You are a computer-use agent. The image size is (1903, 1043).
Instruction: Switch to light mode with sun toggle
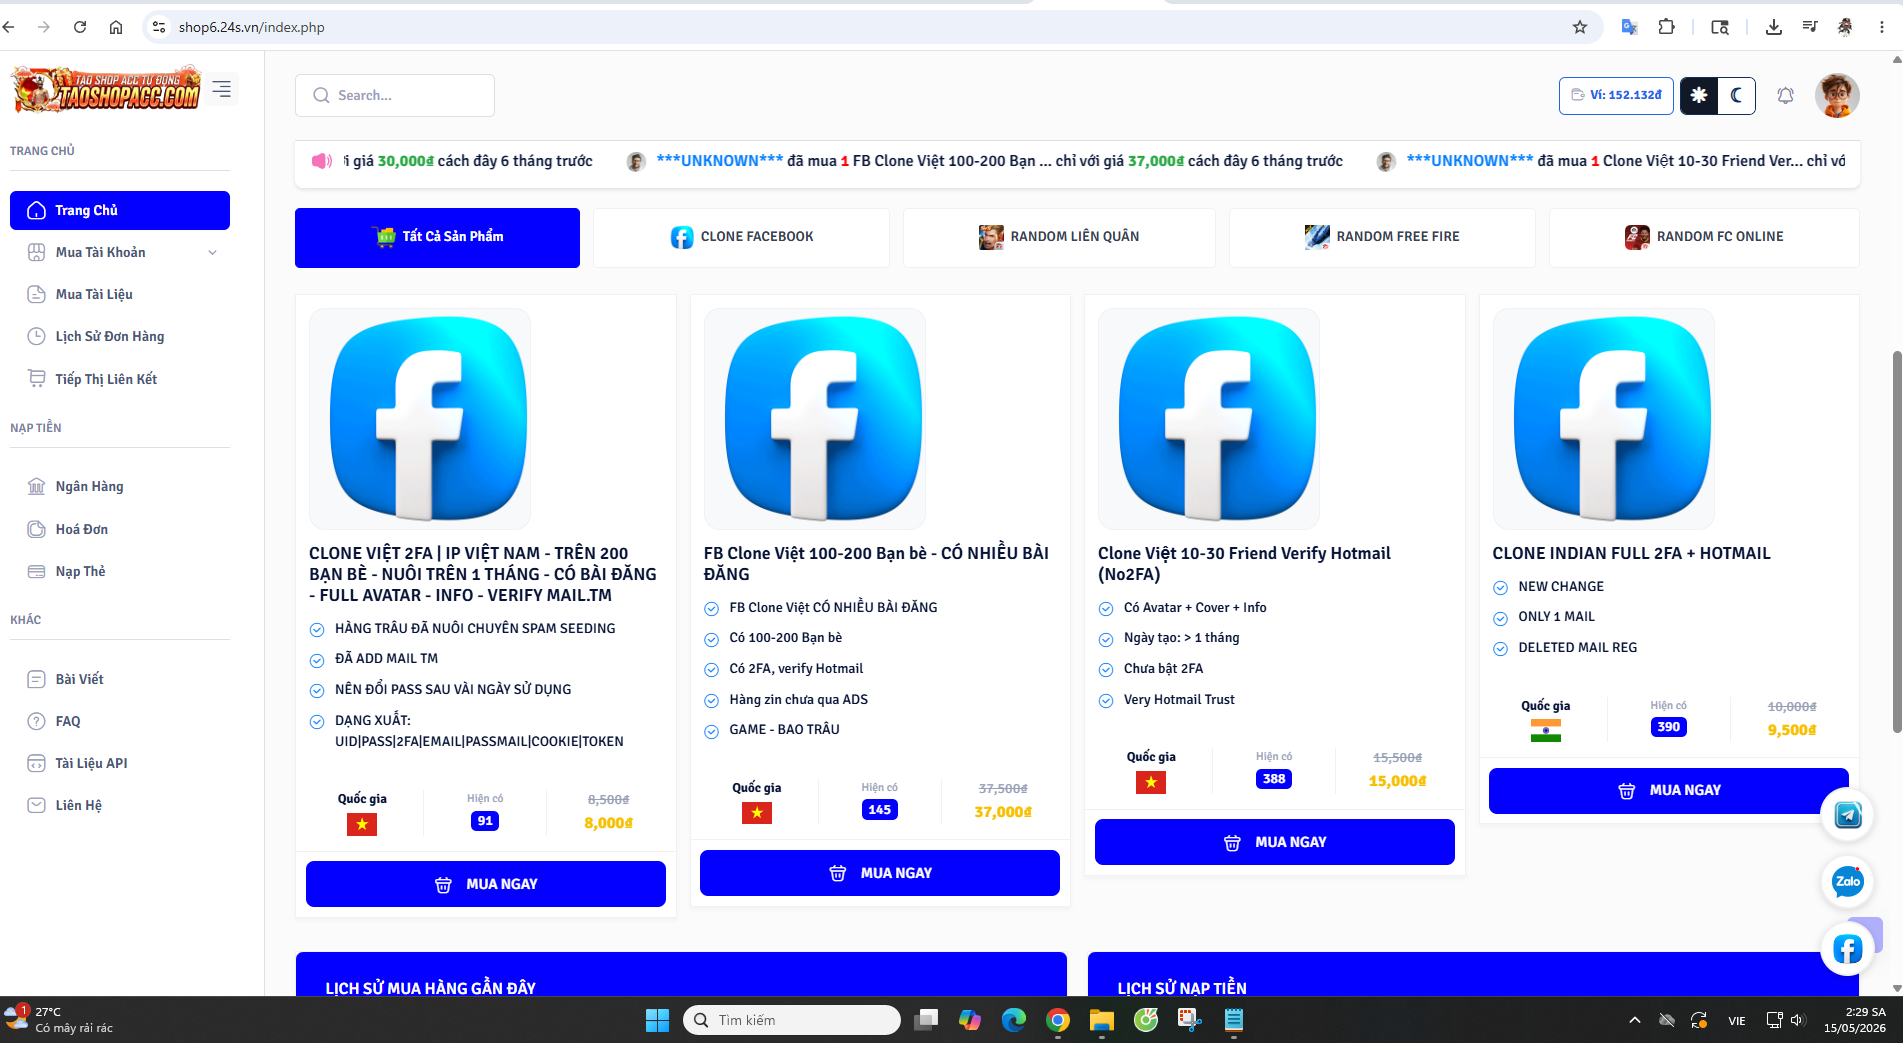coord(1699,95)
